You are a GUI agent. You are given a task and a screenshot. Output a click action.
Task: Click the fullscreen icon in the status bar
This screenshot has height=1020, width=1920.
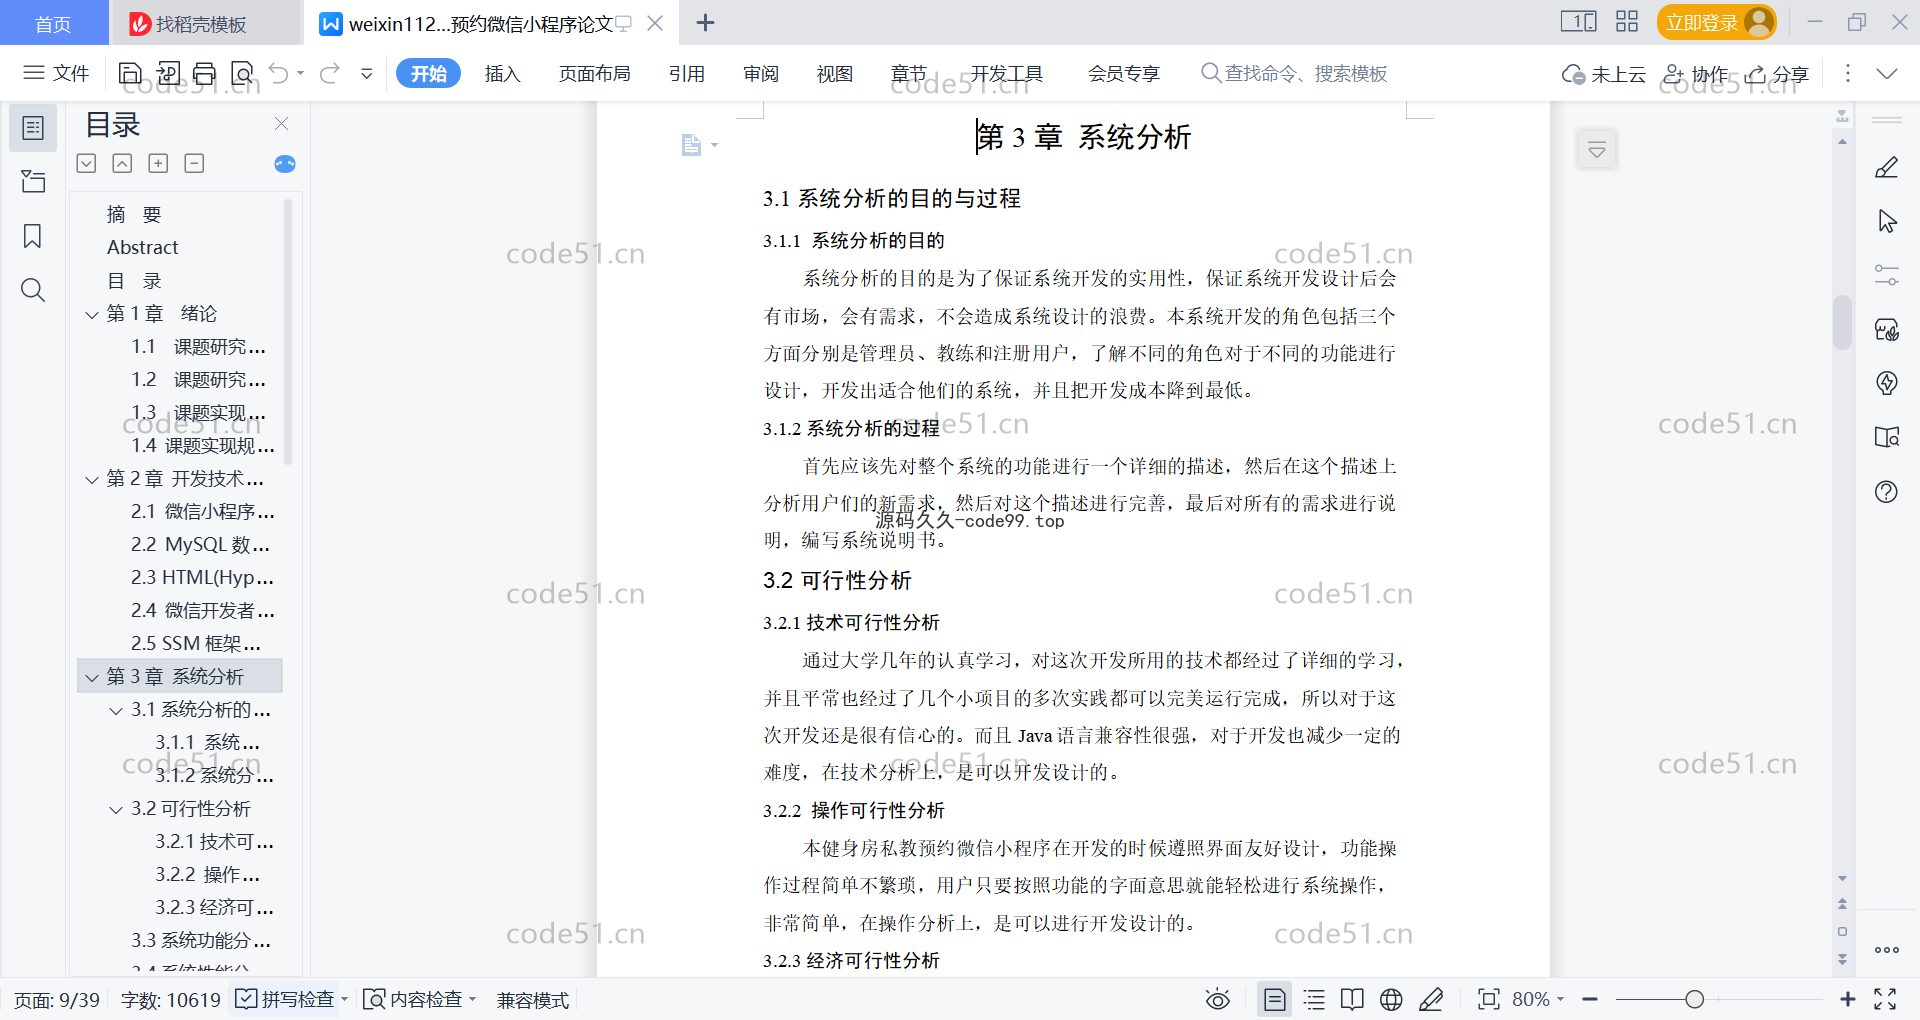(x=1885, y=999)
